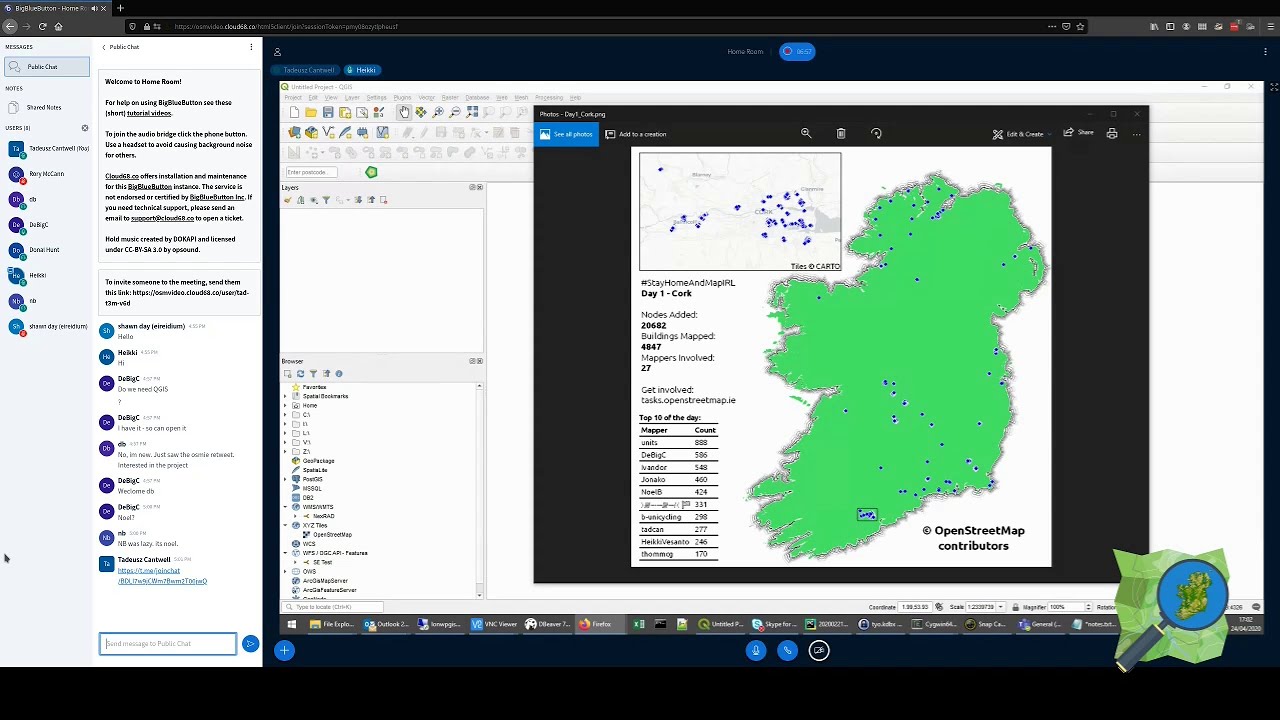Expand the PostGIS node in Browser tree
This screenshot has width=1280, height=720.
pyautogui.click(x=285, y=479)
